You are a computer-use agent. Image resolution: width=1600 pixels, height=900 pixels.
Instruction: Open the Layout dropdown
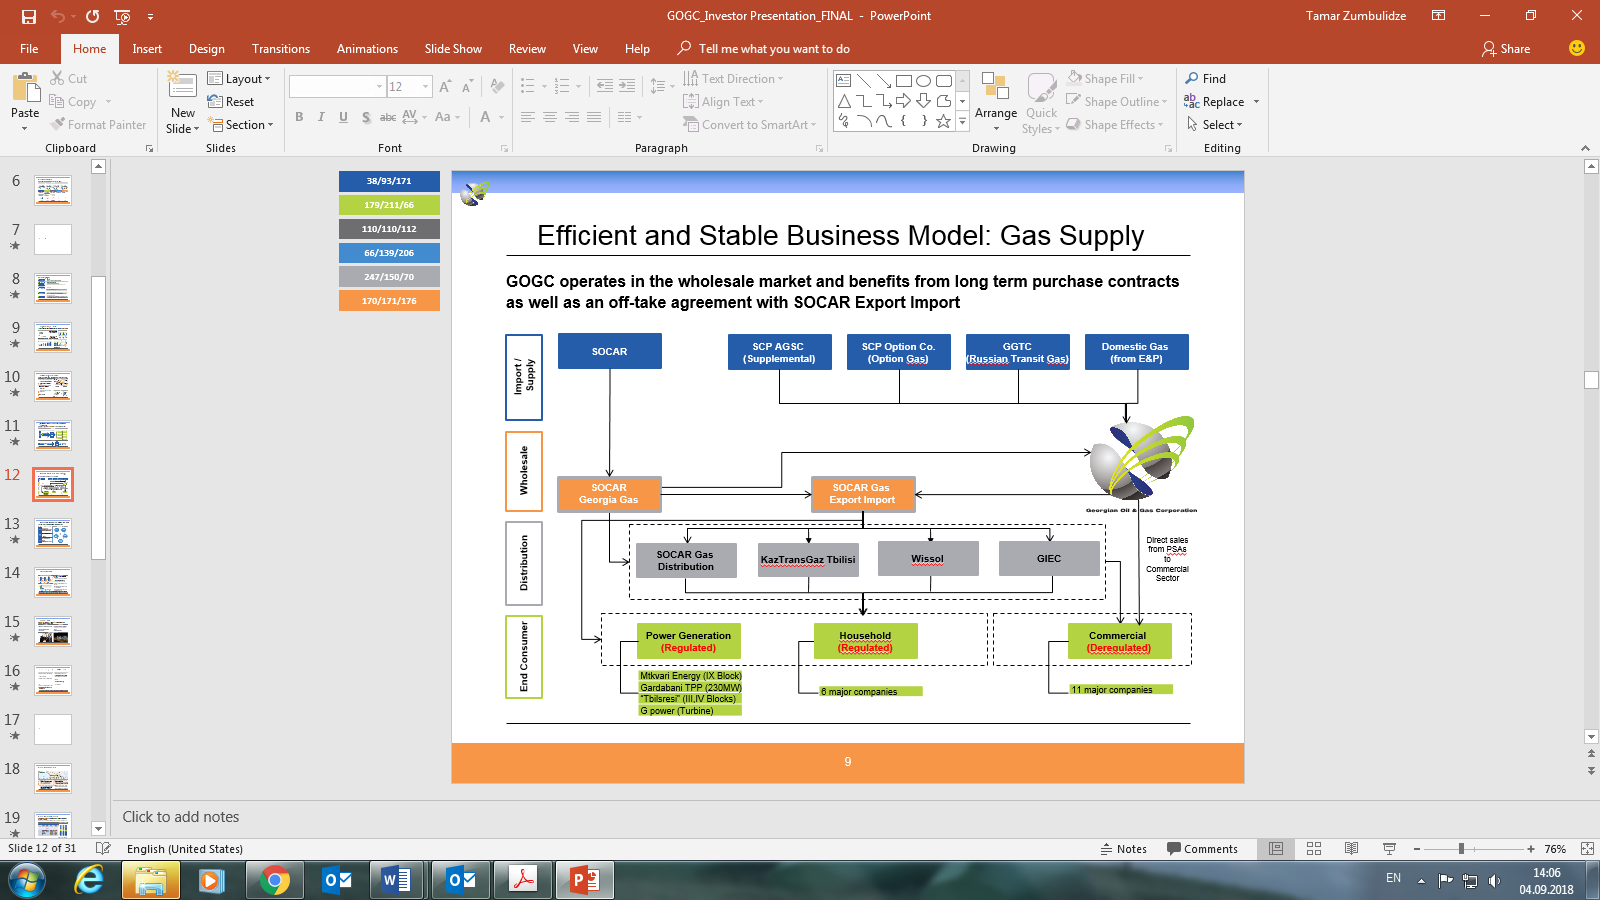click(x=239, y=79)
